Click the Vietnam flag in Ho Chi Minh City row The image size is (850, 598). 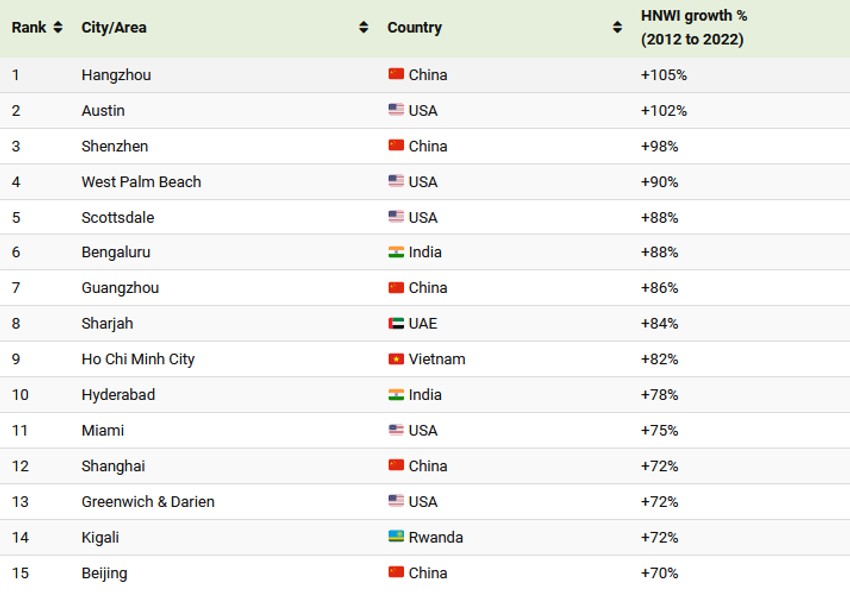click(396, 359)
